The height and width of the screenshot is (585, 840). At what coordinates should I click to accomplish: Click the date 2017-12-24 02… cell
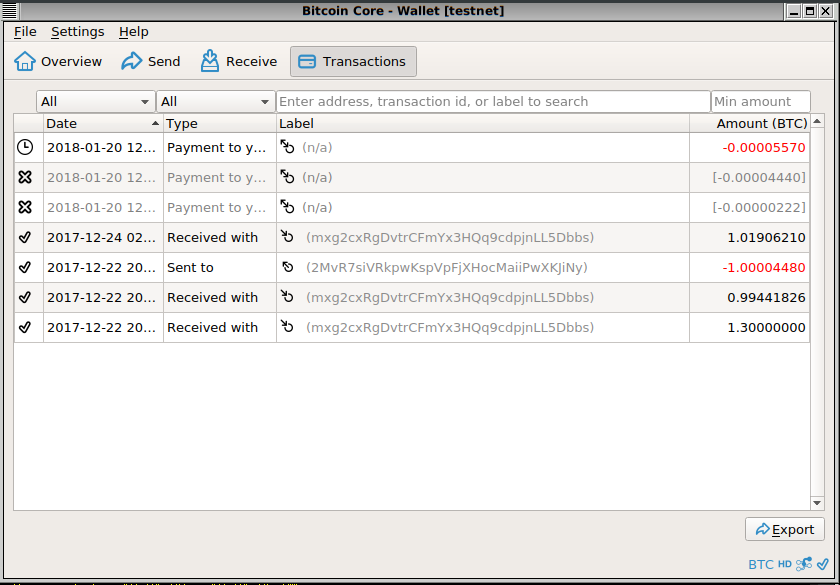tap(101, 237)
